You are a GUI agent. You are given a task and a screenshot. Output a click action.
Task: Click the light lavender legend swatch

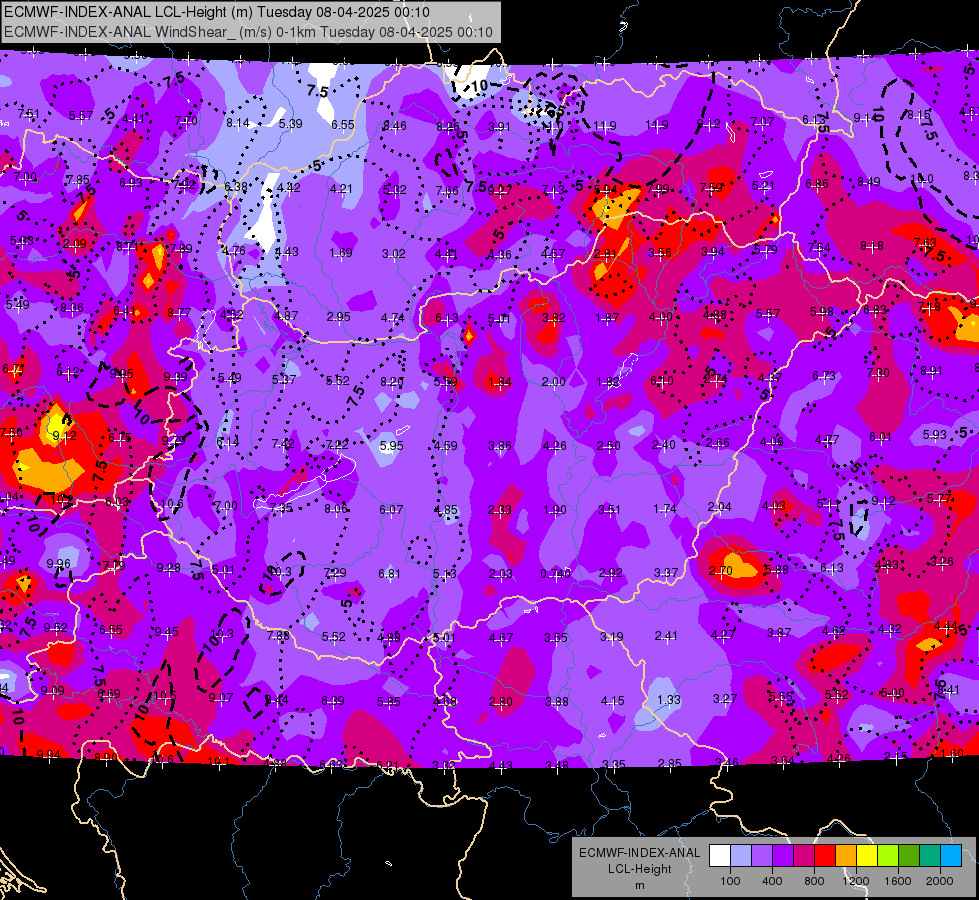click(741, 855)
